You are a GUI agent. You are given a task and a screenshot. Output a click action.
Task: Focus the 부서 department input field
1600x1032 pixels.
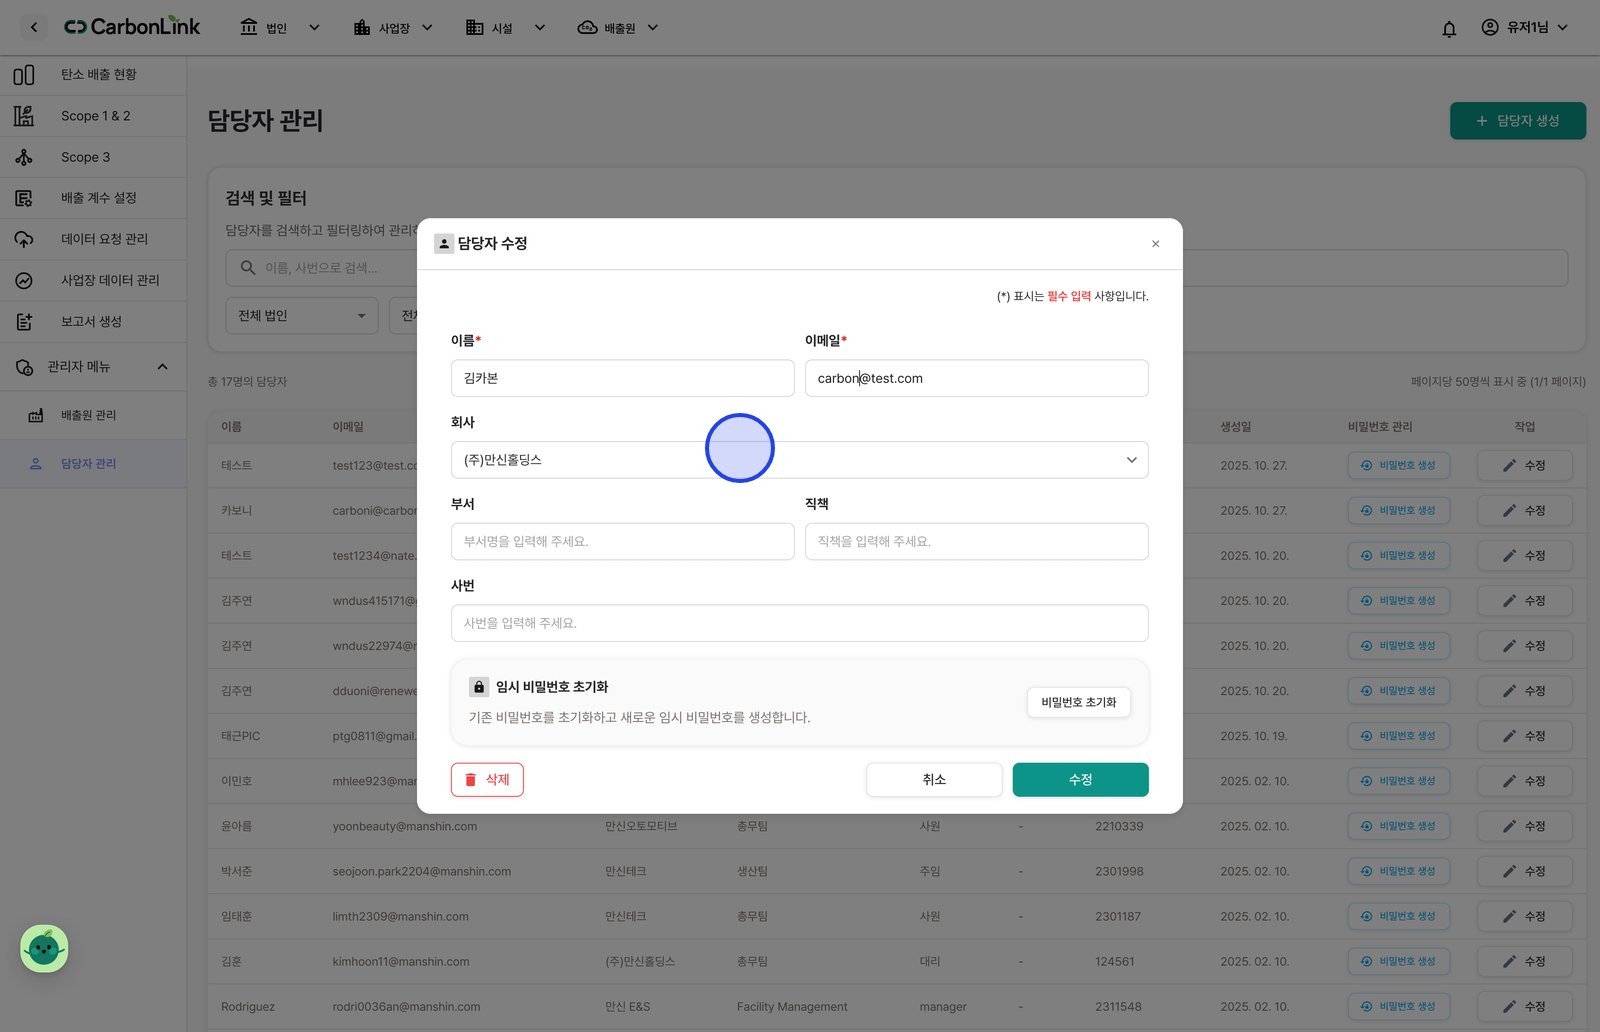622,541
